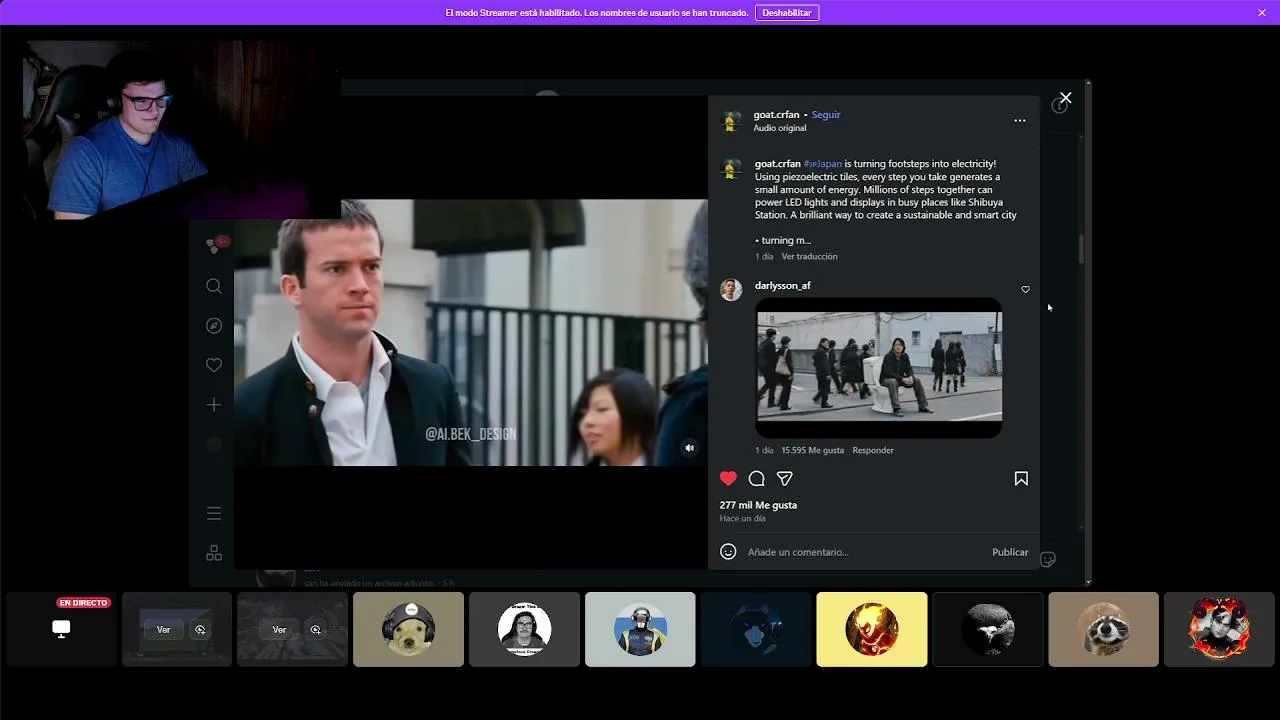Screen dimensions: 1280x720
Task: Open goat.crfan's username in post header
Action: coord(776,114)
